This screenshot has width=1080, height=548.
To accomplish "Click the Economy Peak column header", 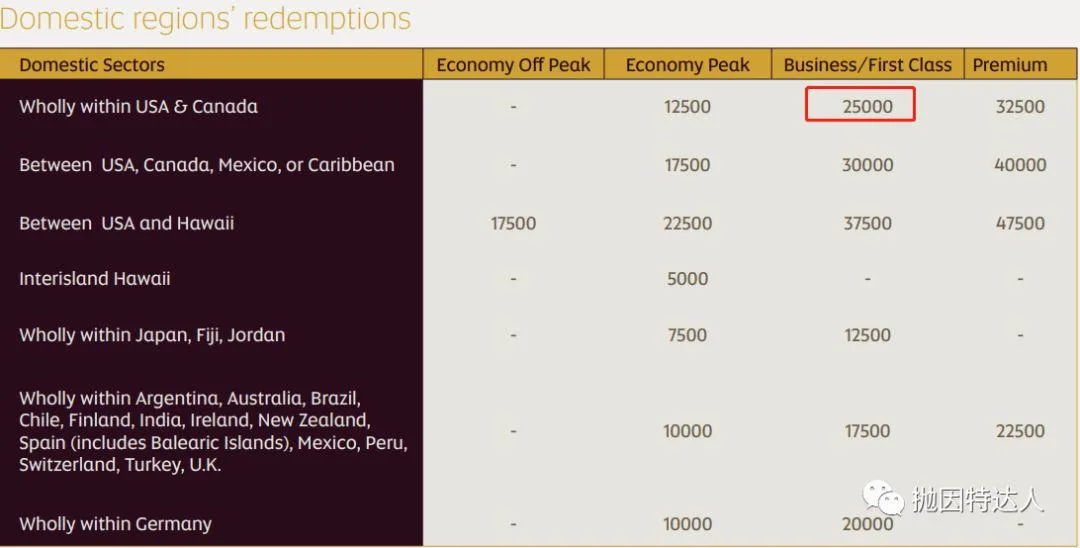I will [687, 65].
